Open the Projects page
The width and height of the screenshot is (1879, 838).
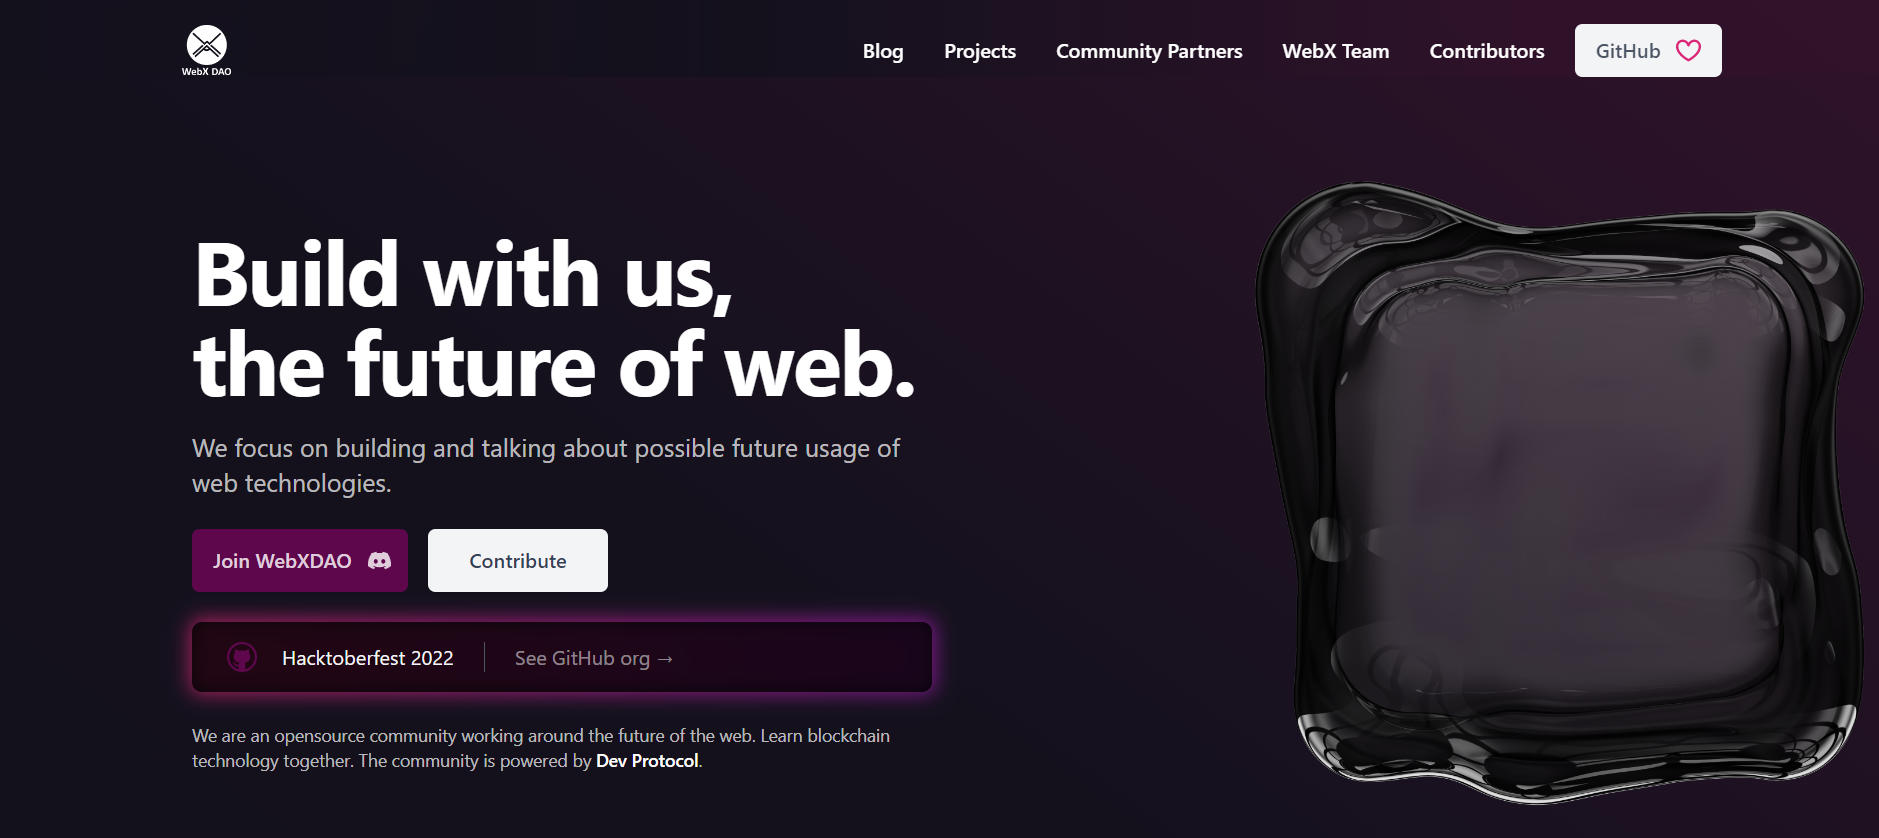(x=980, y=51)
